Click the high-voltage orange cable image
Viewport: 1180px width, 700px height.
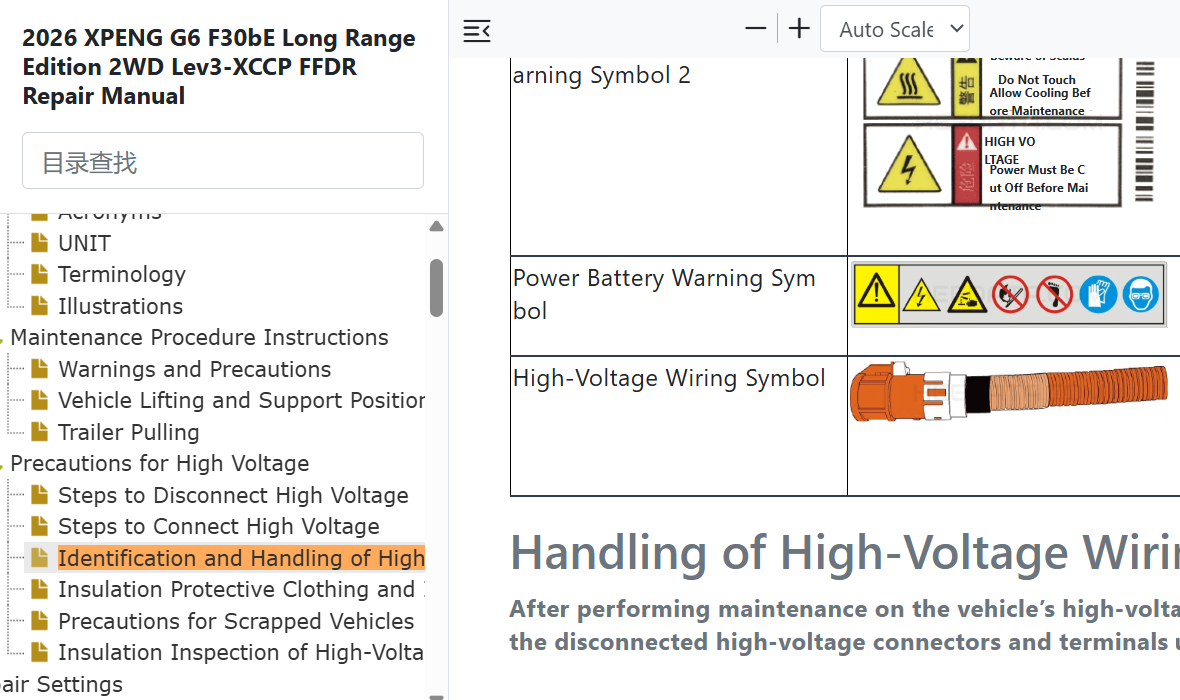click(1008, 391)
